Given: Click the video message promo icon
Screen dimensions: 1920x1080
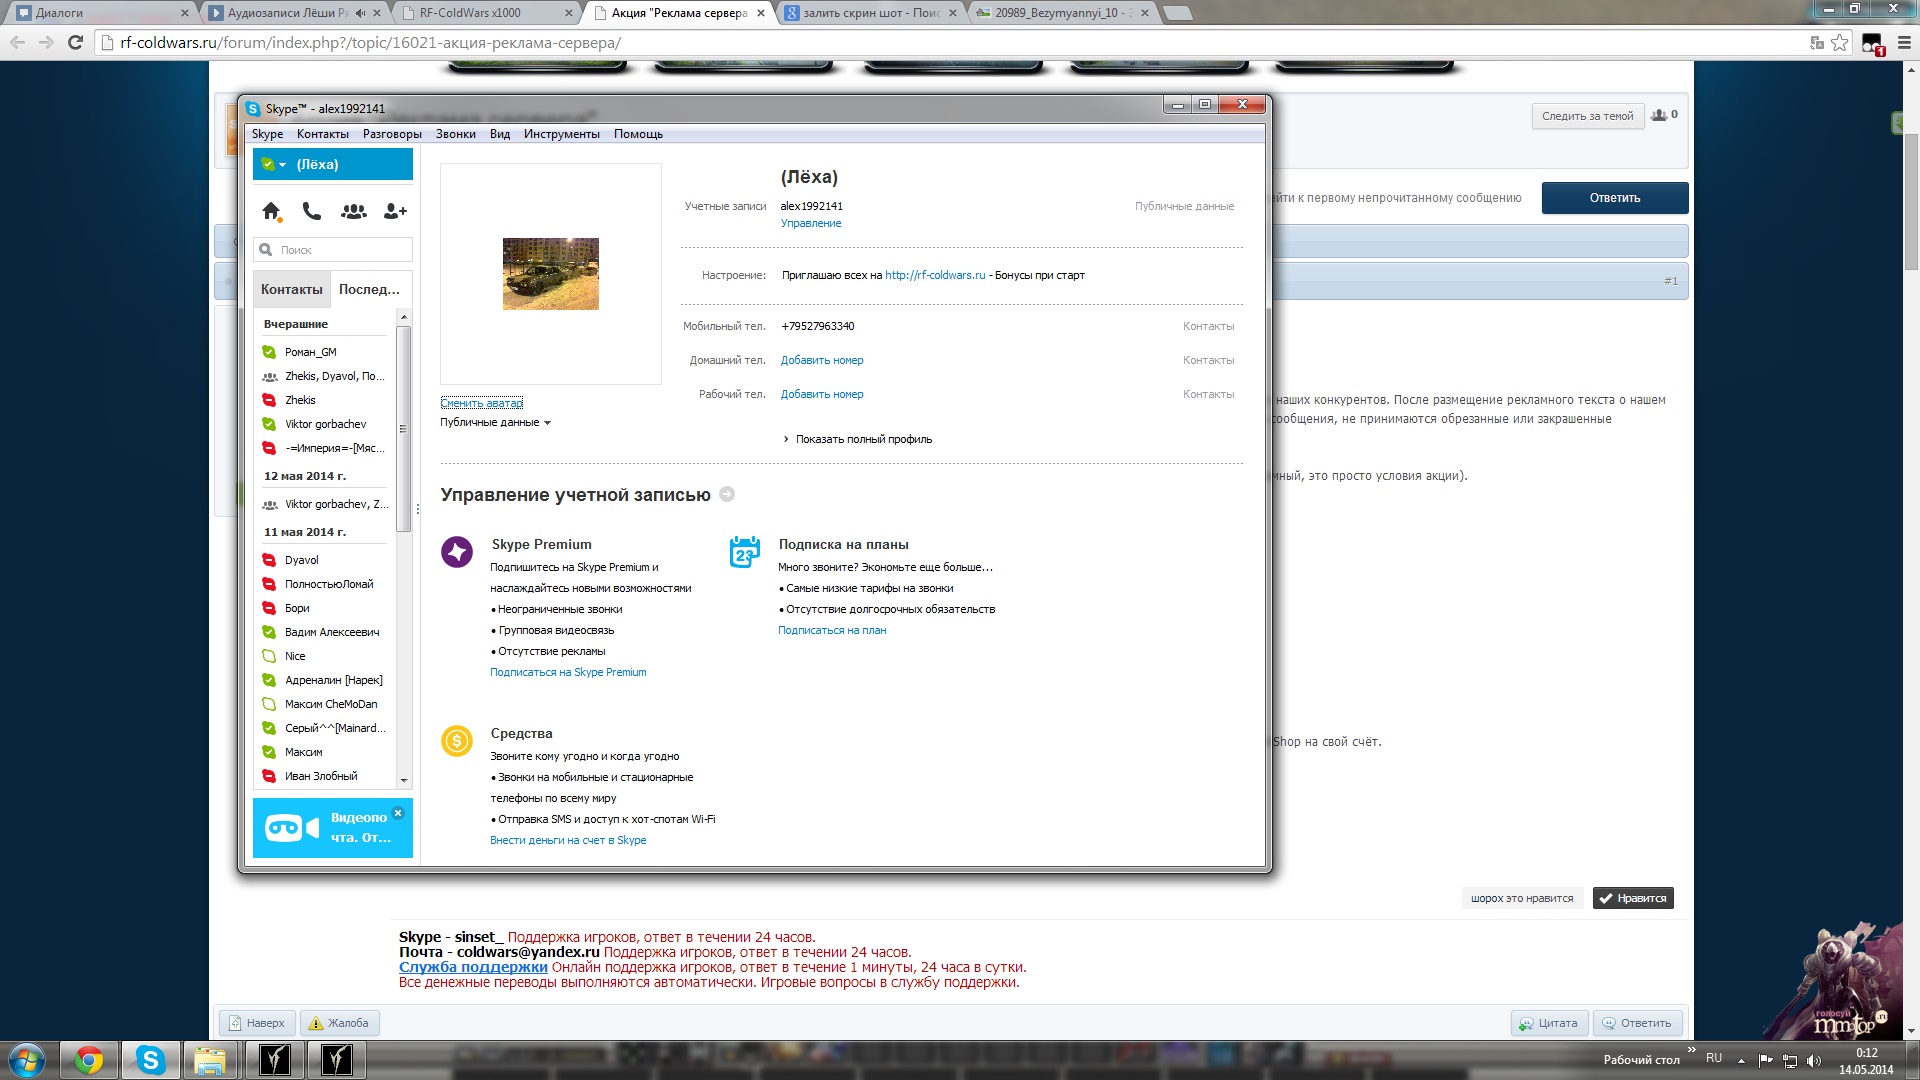Looking at the screenshot, I should (291, 828).
